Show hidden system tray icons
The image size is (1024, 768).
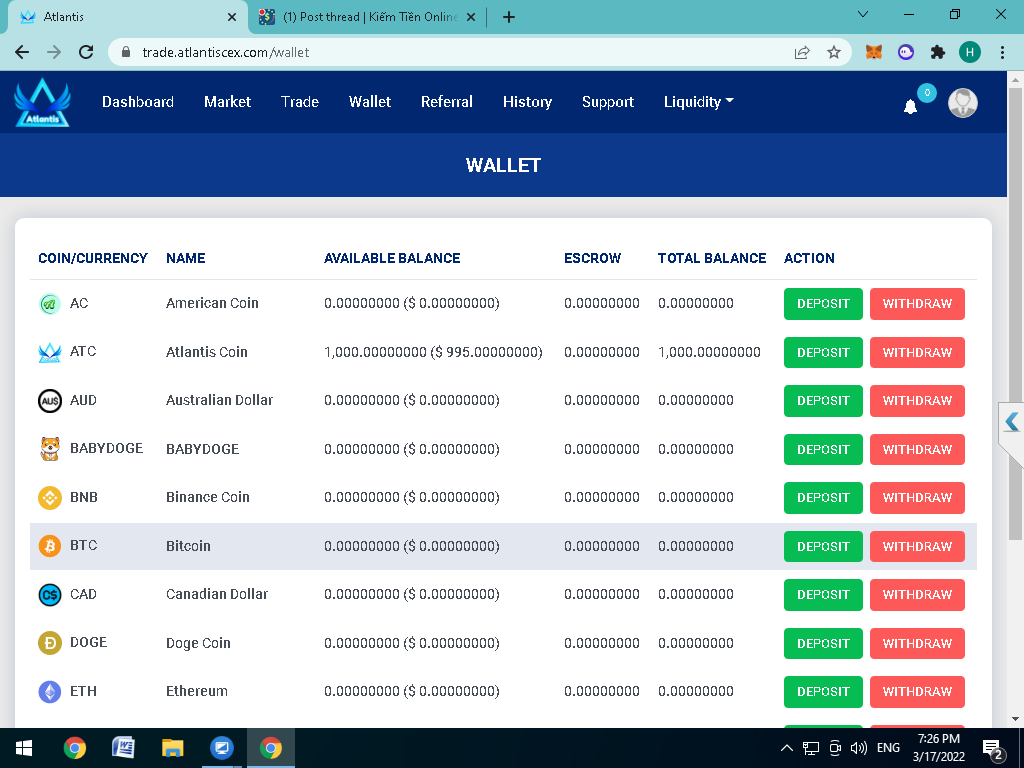(x=787, y=748)
